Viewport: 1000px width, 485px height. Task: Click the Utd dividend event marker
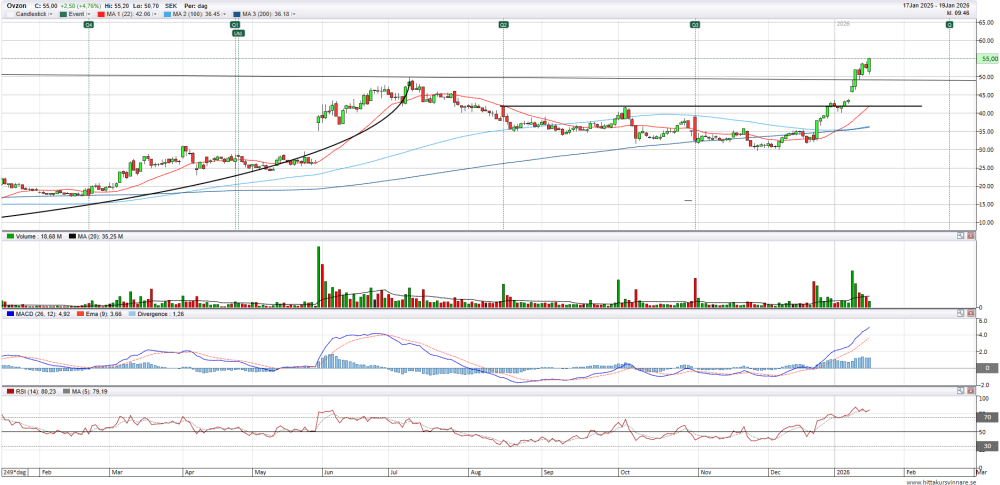tap(237, 33)
